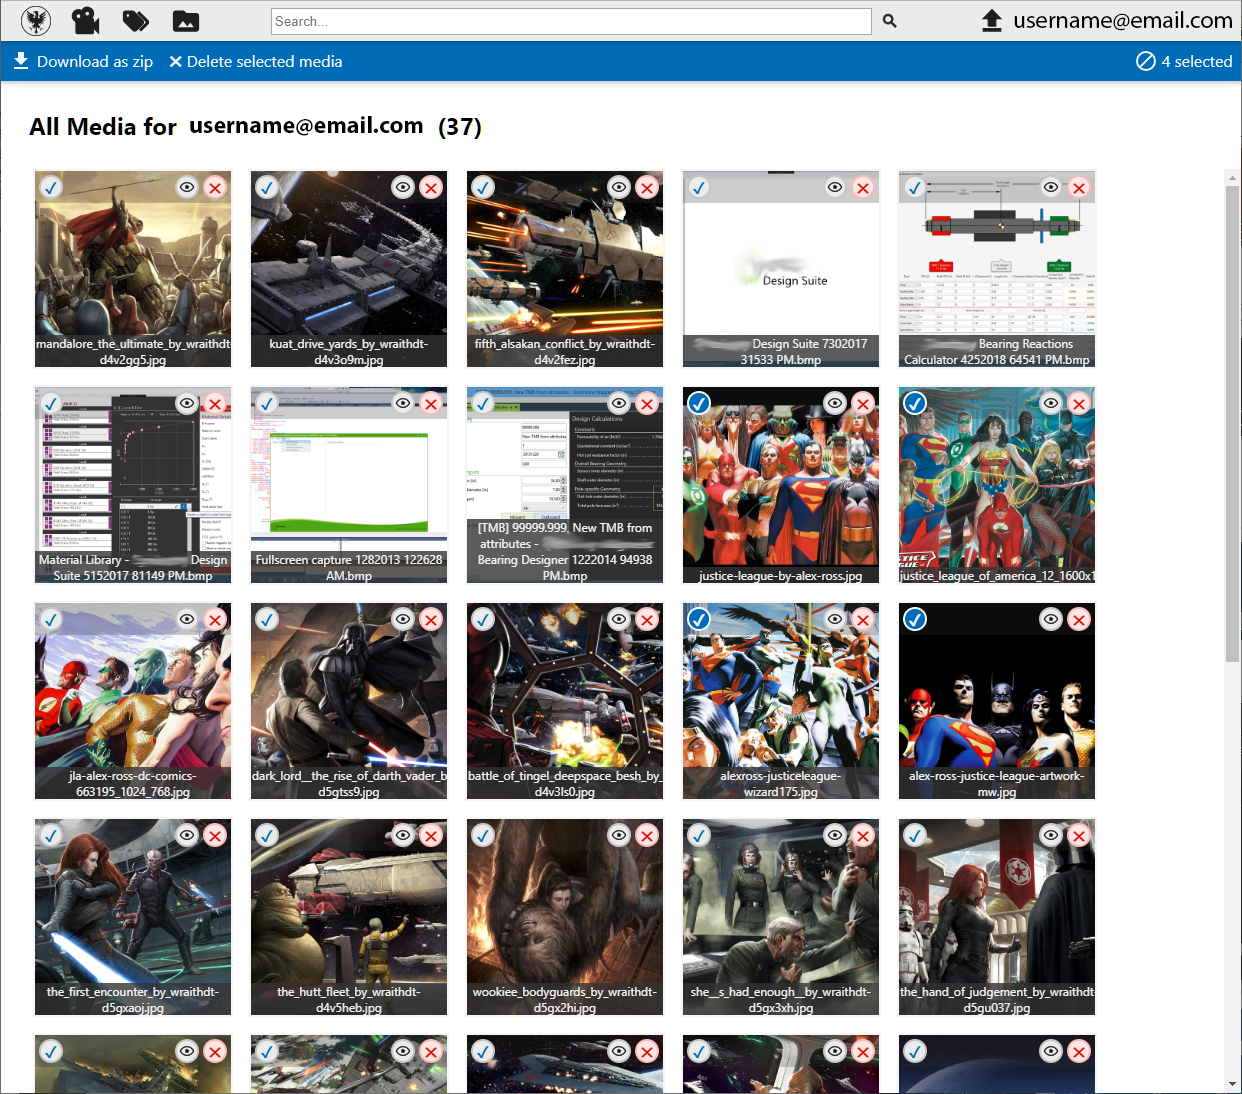
Task: Open the tags icon in the header
Action: 136,21
